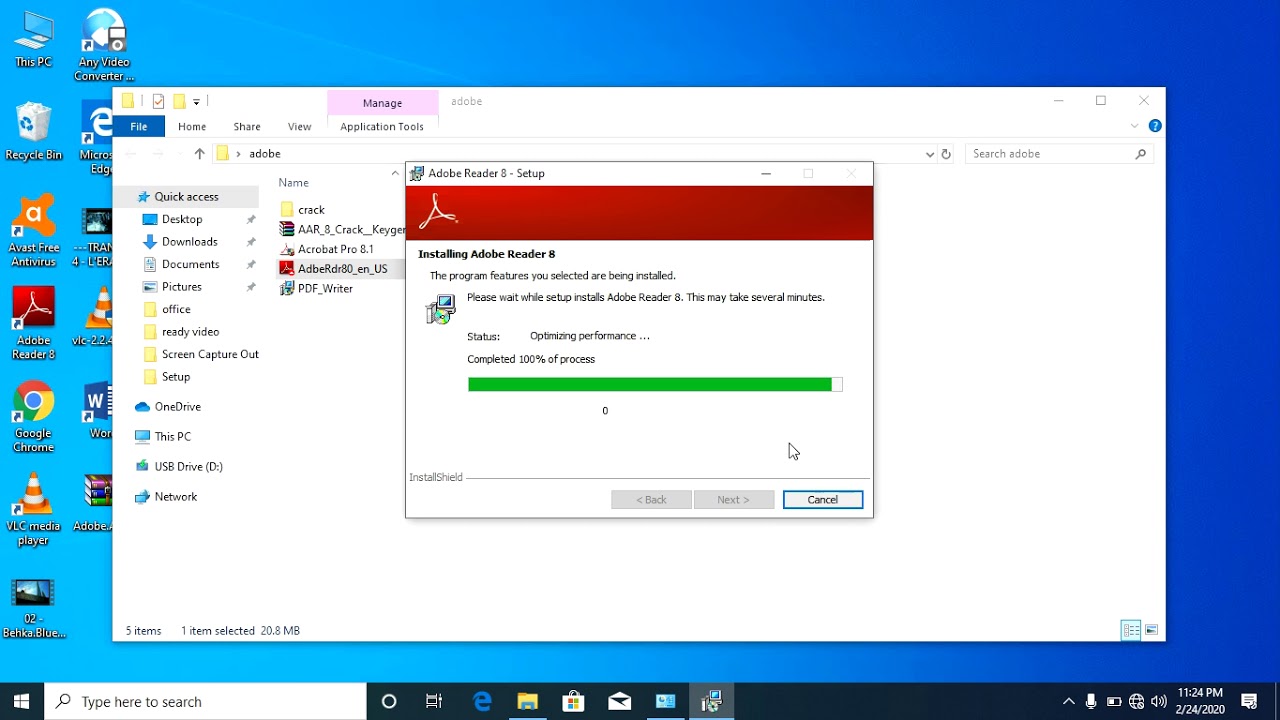This screenshot has width=1280, height=720.
Task: Open the Application Tools tab
Action: coord(382,127)
